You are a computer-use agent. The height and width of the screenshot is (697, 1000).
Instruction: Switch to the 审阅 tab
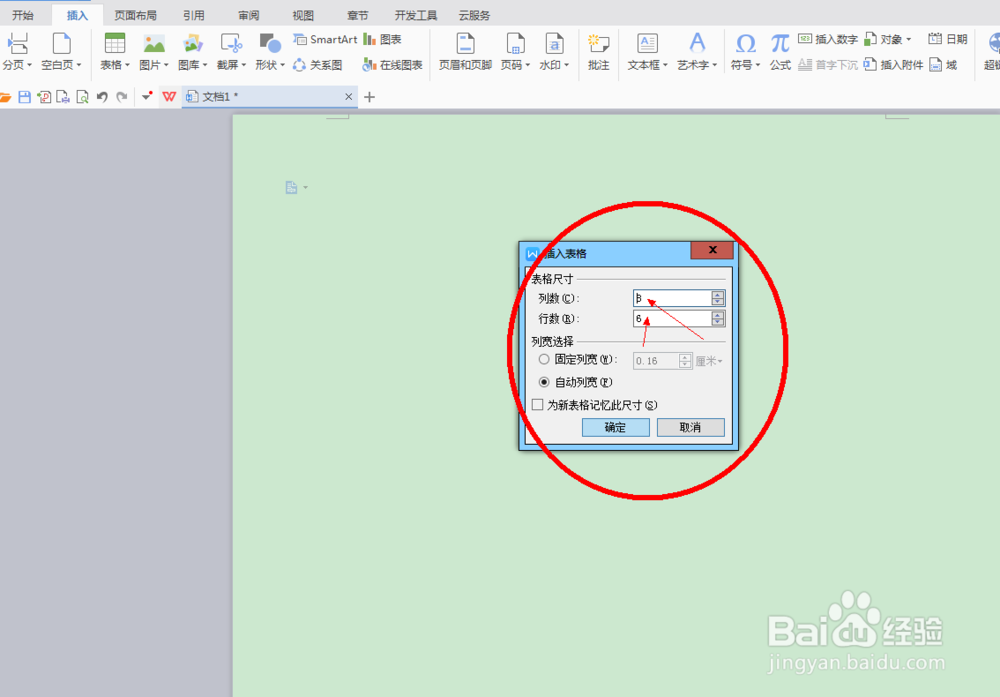point(249,15)
